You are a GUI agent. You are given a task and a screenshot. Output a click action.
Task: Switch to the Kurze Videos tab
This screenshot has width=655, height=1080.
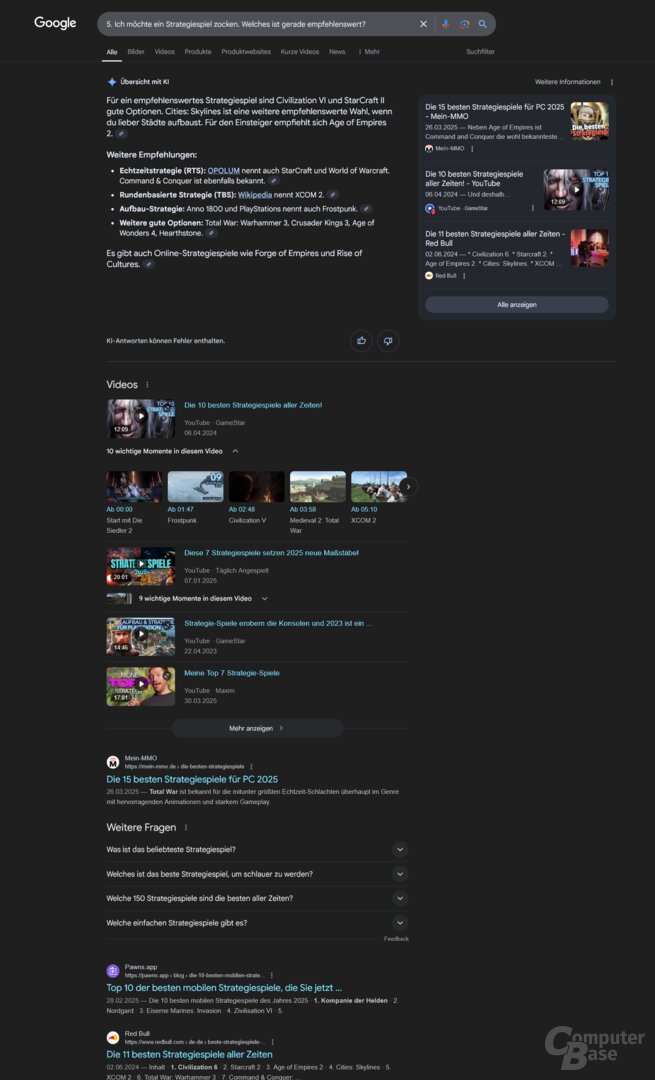[300, 52]
